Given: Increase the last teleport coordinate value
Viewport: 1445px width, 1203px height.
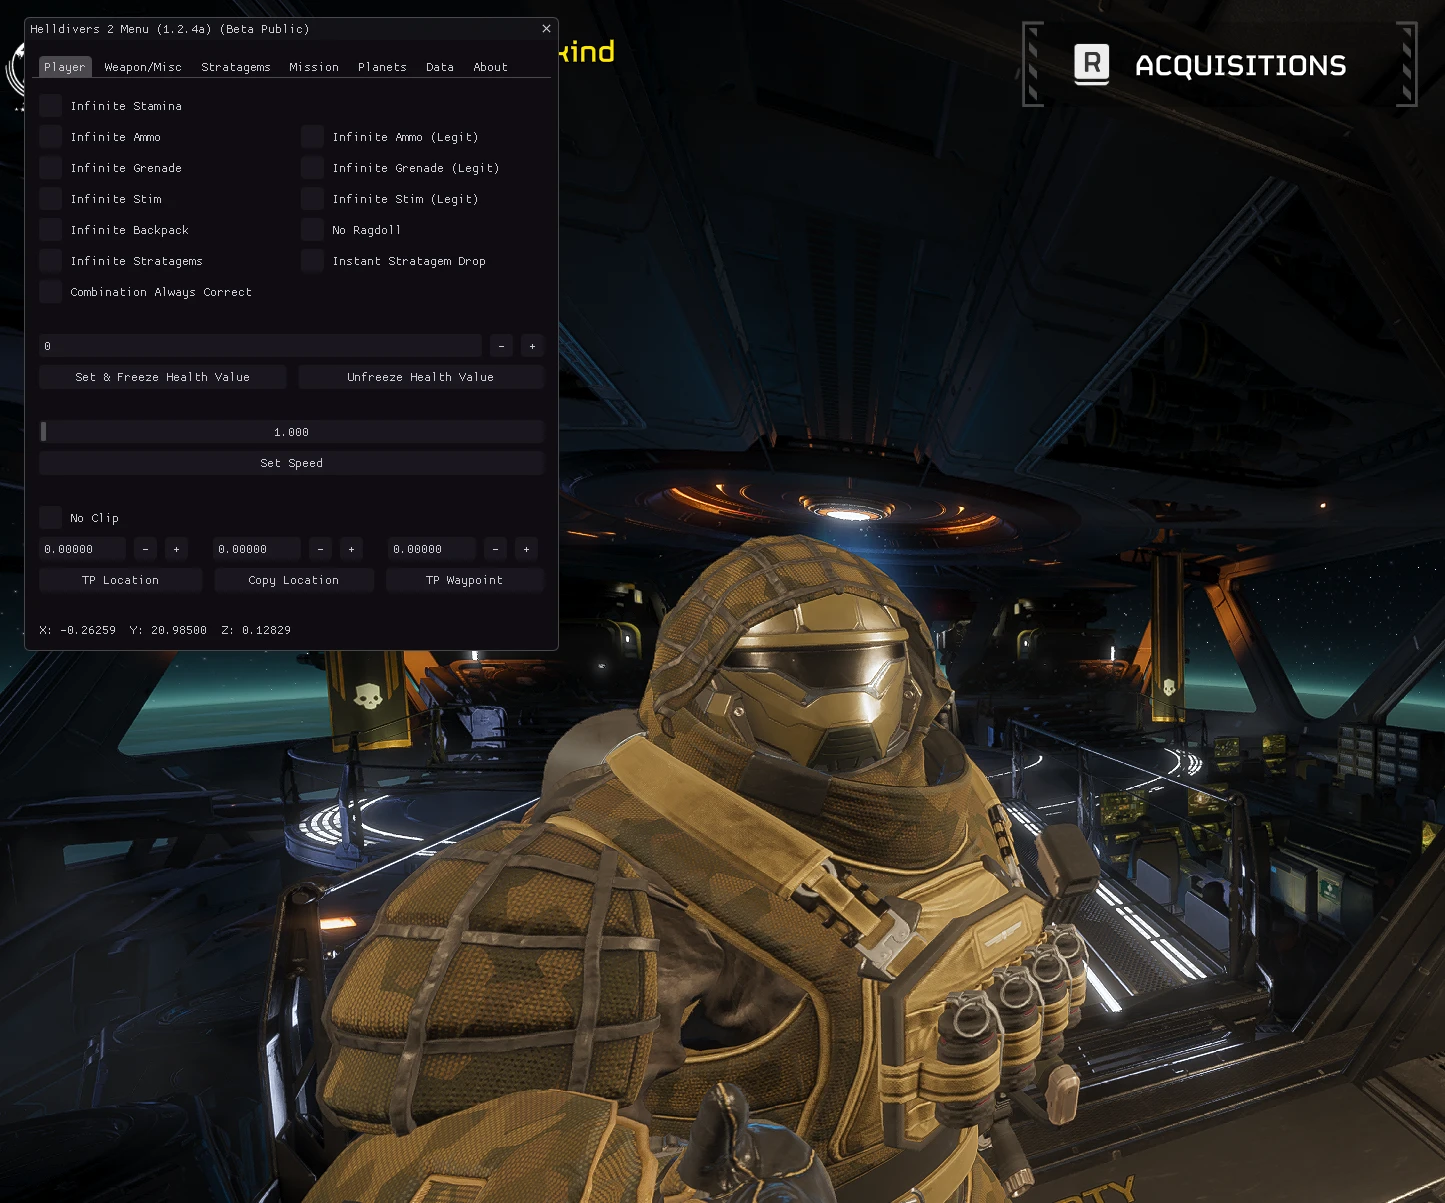Looking at the screenshot, I should (x=526, y=549).
